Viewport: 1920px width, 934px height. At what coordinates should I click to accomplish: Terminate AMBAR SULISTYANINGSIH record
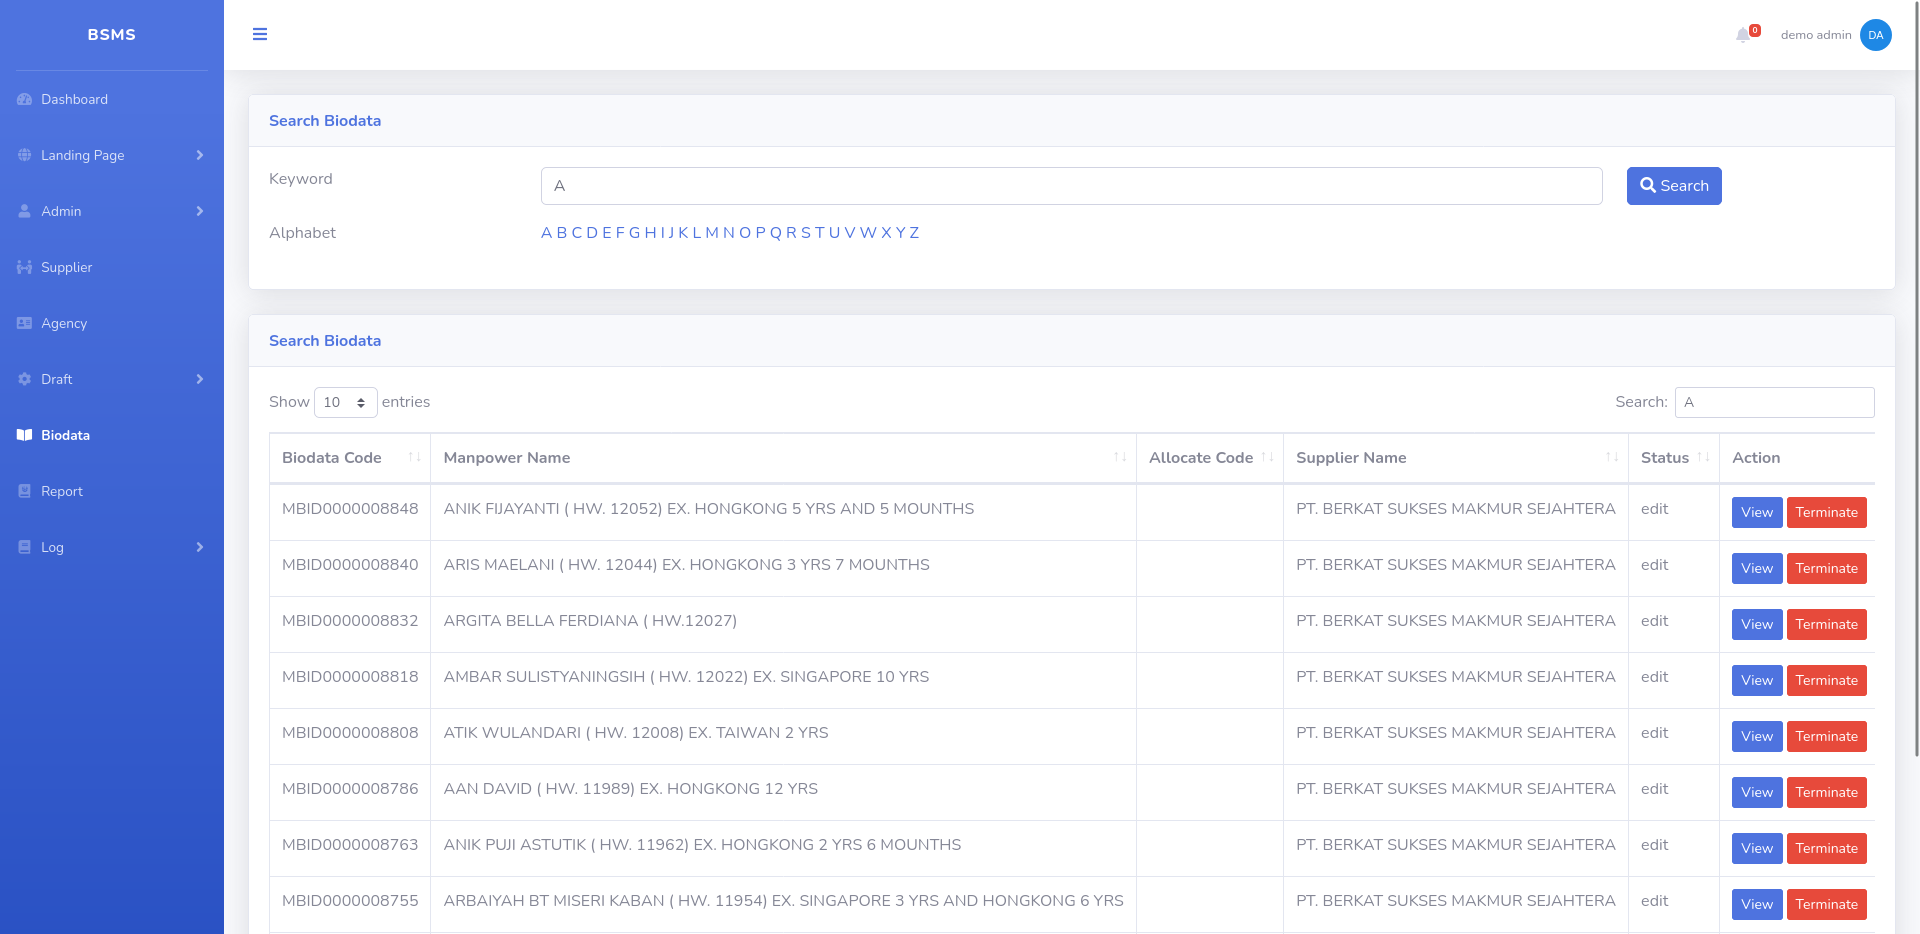(x=1827, y=680)
